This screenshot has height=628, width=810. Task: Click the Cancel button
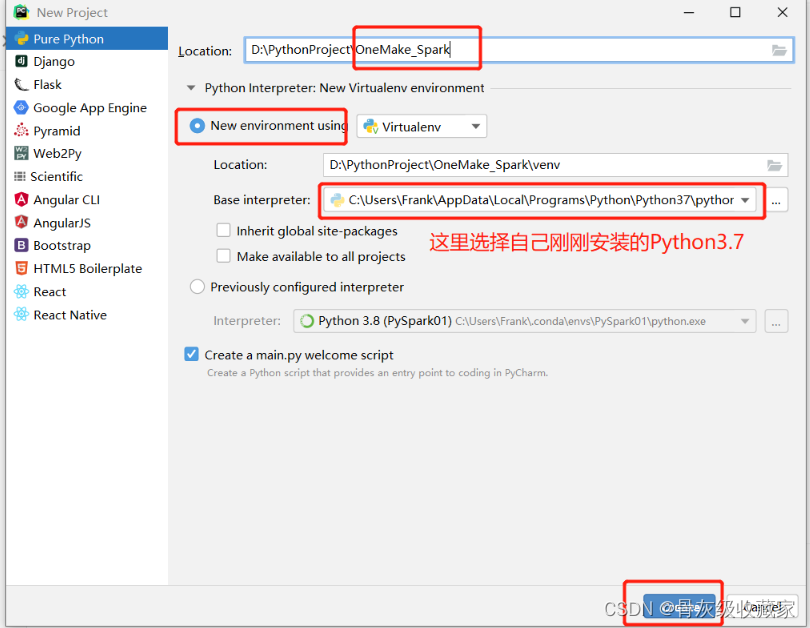tap(764, 606)
